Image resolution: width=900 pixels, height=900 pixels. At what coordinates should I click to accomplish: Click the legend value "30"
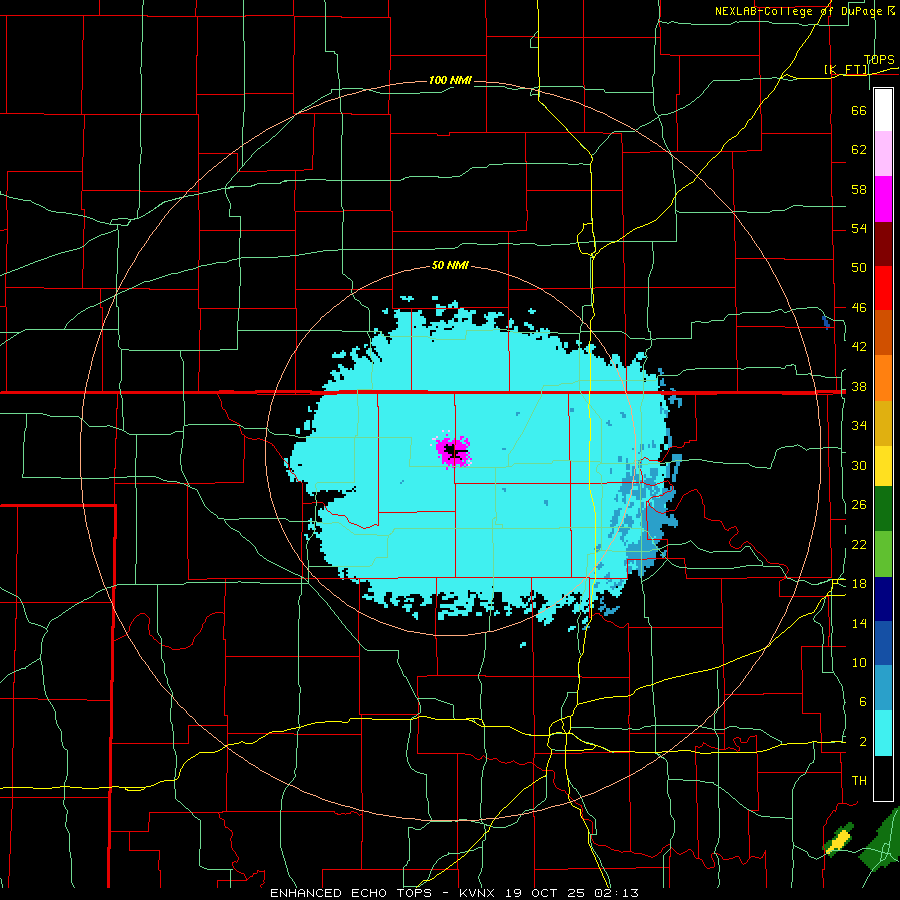859,465
